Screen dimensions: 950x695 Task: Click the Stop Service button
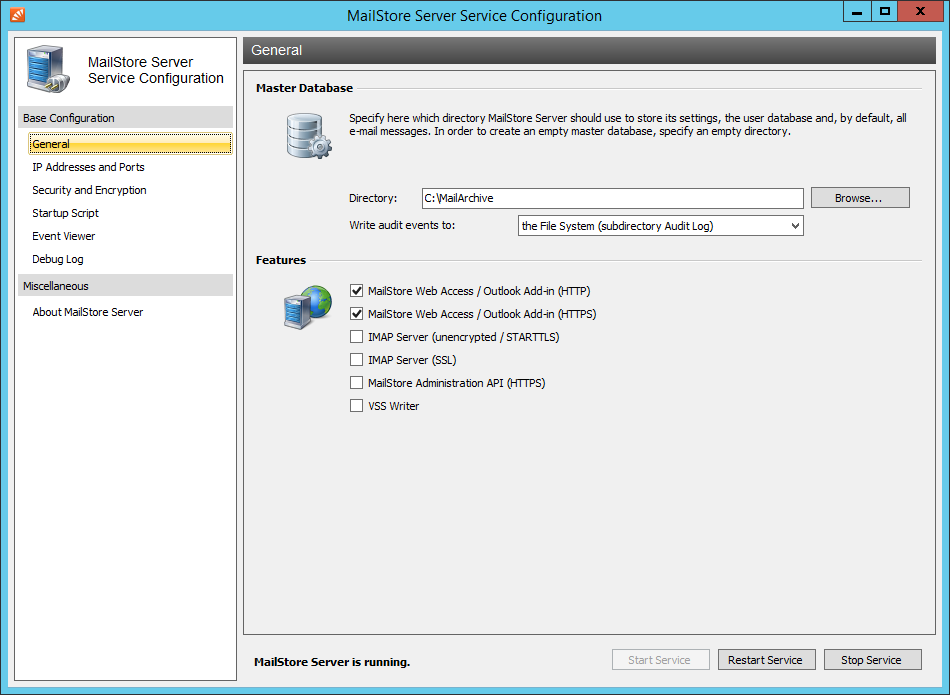872,660
